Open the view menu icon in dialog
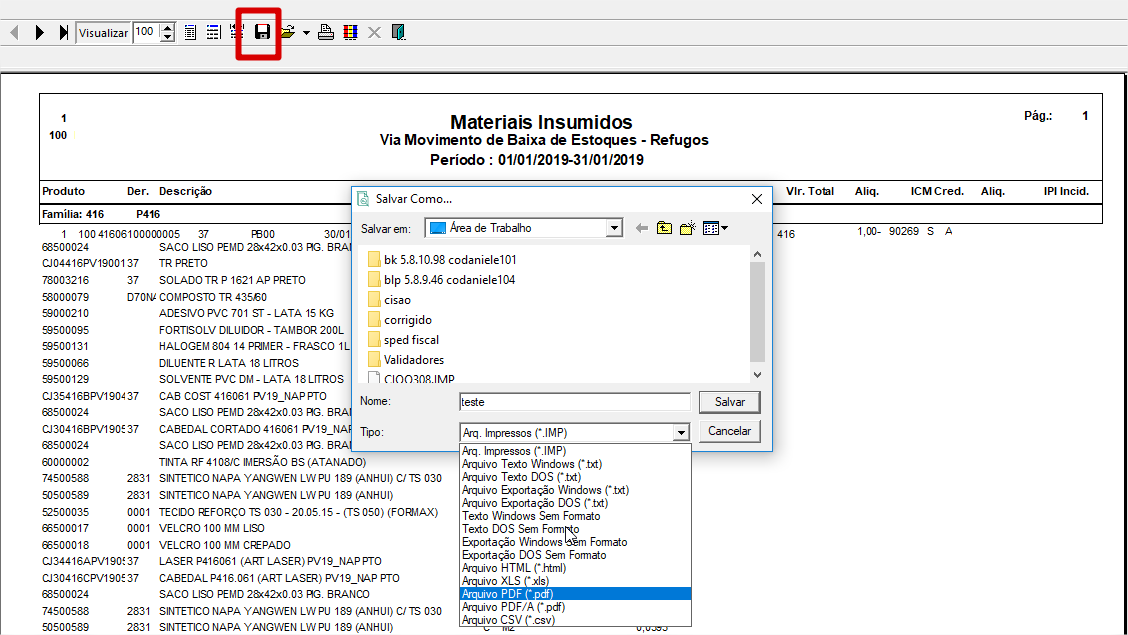 [714, 228]
